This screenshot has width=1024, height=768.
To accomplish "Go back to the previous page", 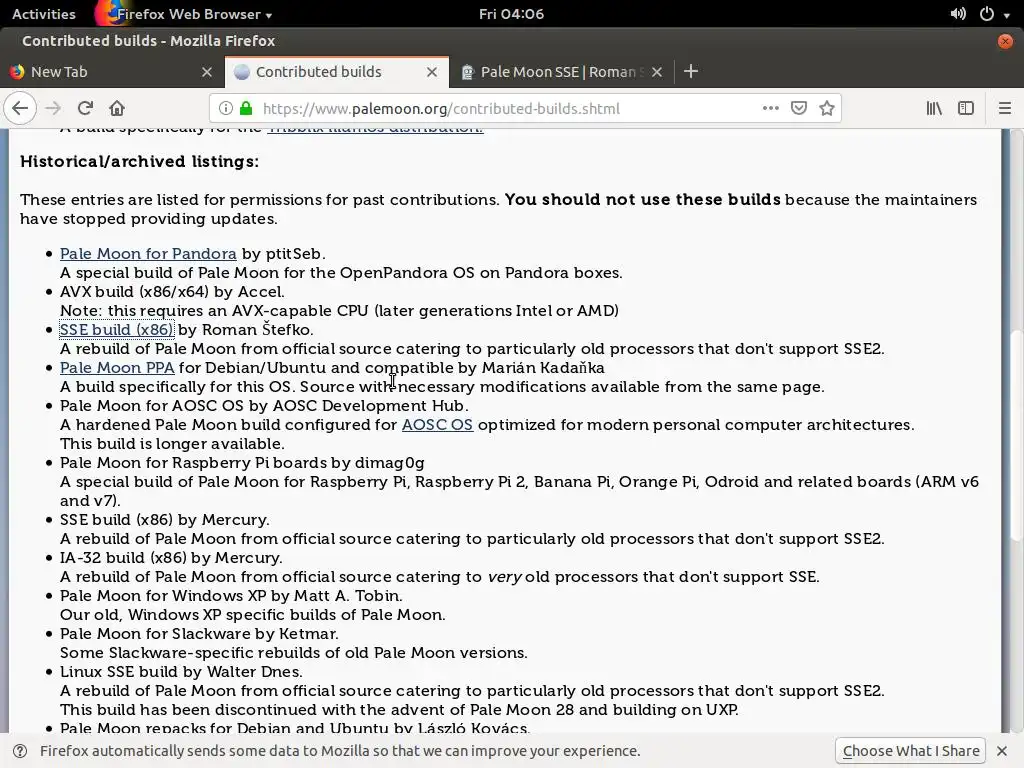I will click(x=20, y=108).
